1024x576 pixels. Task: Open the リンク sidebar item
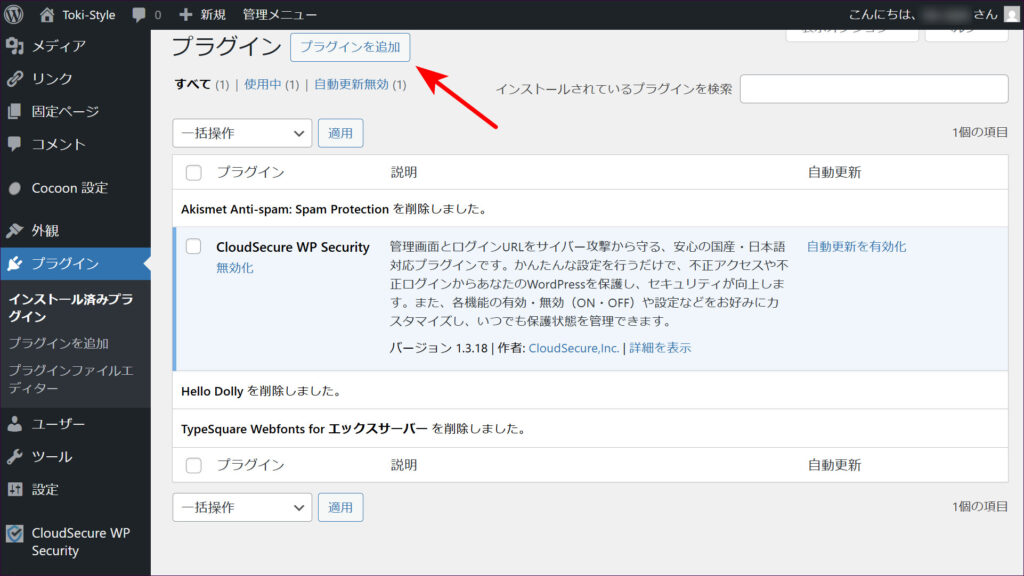tap(50, 79)
